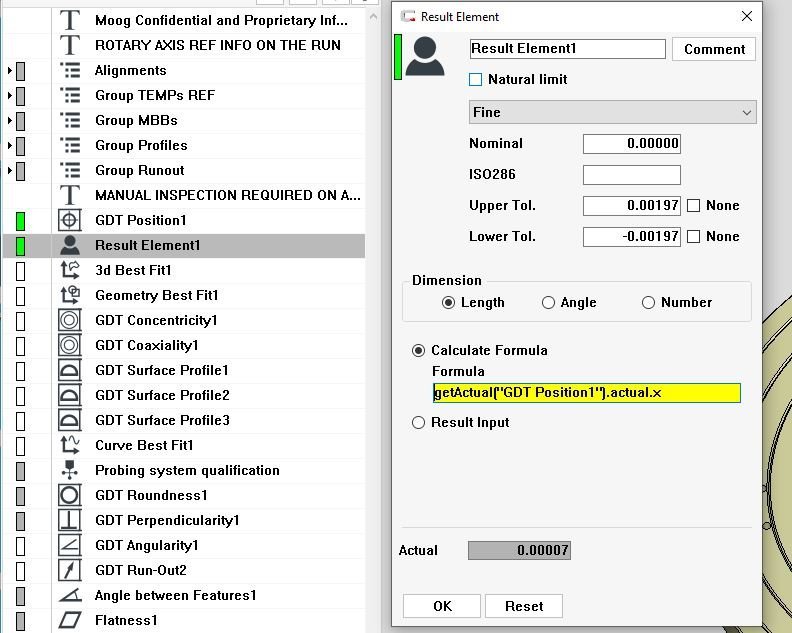Select the GDT Roundness1 list item

[184, 495]
